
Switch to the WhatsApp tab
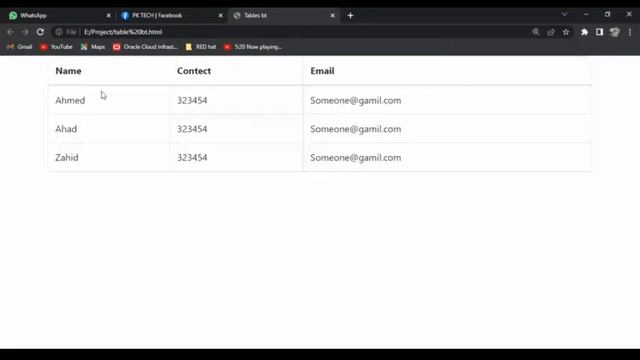click(60, 16)
